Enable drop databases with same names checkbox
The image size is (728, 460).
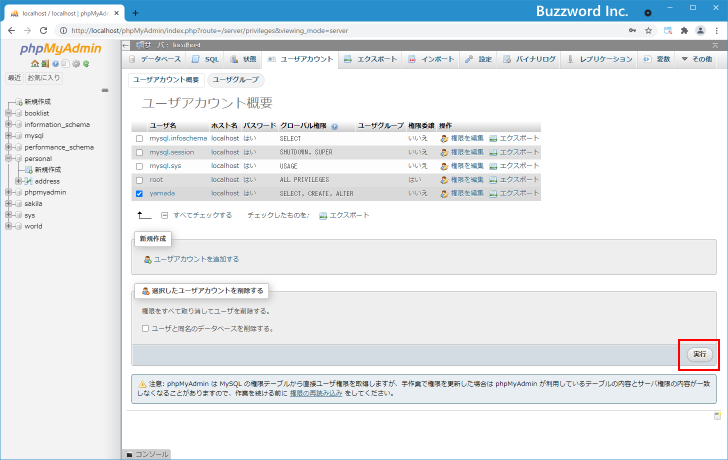145,328
